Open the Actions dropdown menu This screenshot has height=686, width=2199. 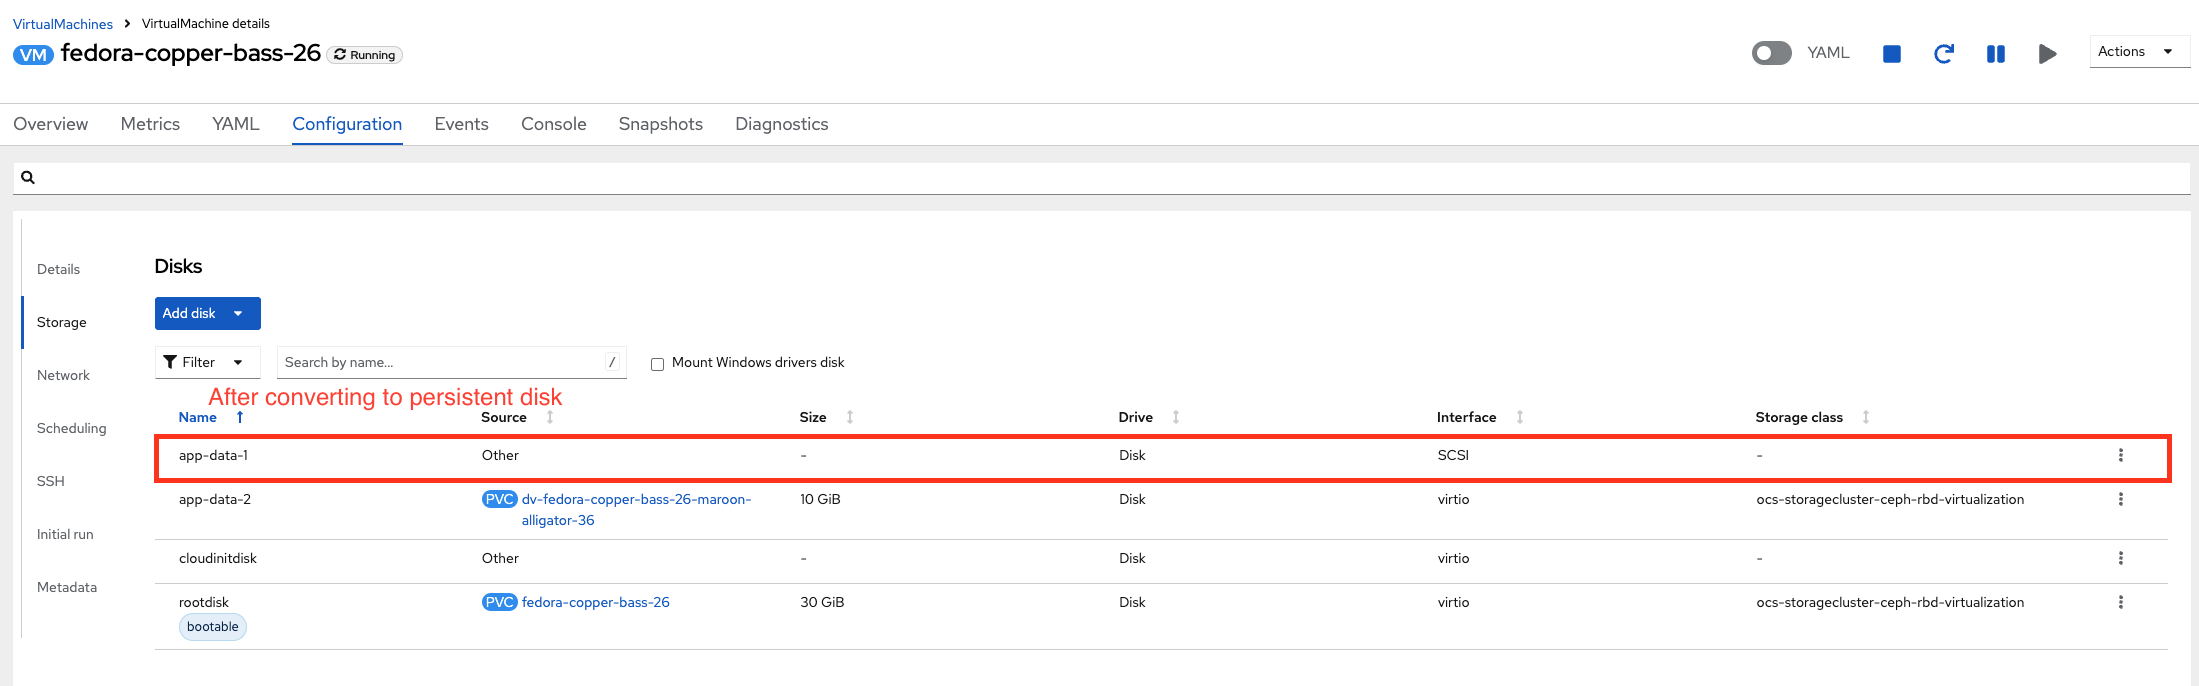(x=2135, y=52)
